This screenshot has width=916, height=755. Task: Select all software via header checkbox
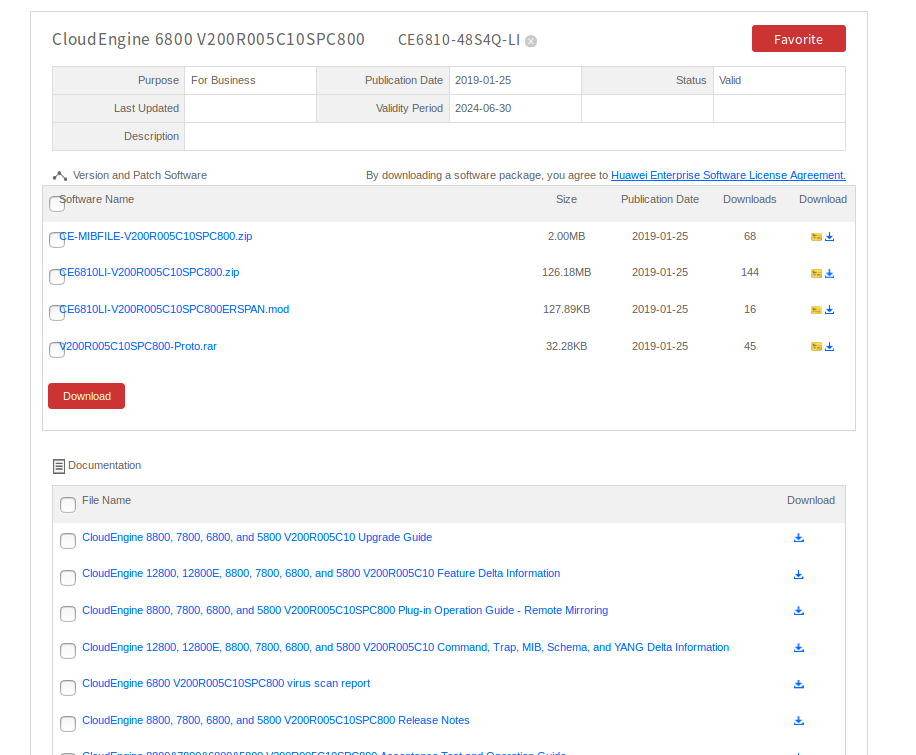tap(57, 204)
